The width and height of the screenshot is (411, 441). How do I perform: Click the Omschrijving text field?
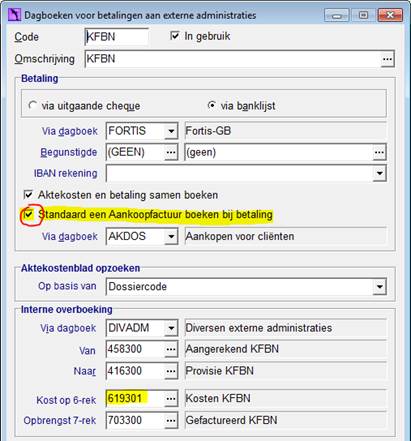[x=233, y=59]
